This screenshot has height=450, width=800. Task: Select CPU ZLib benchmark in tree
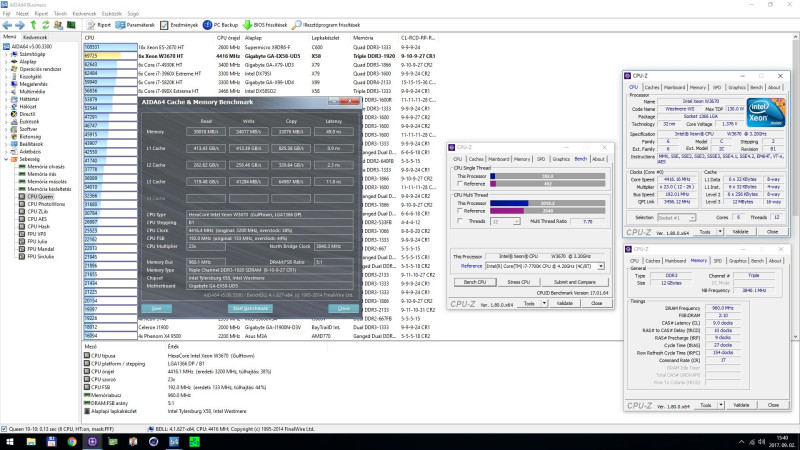pos(33,211)
